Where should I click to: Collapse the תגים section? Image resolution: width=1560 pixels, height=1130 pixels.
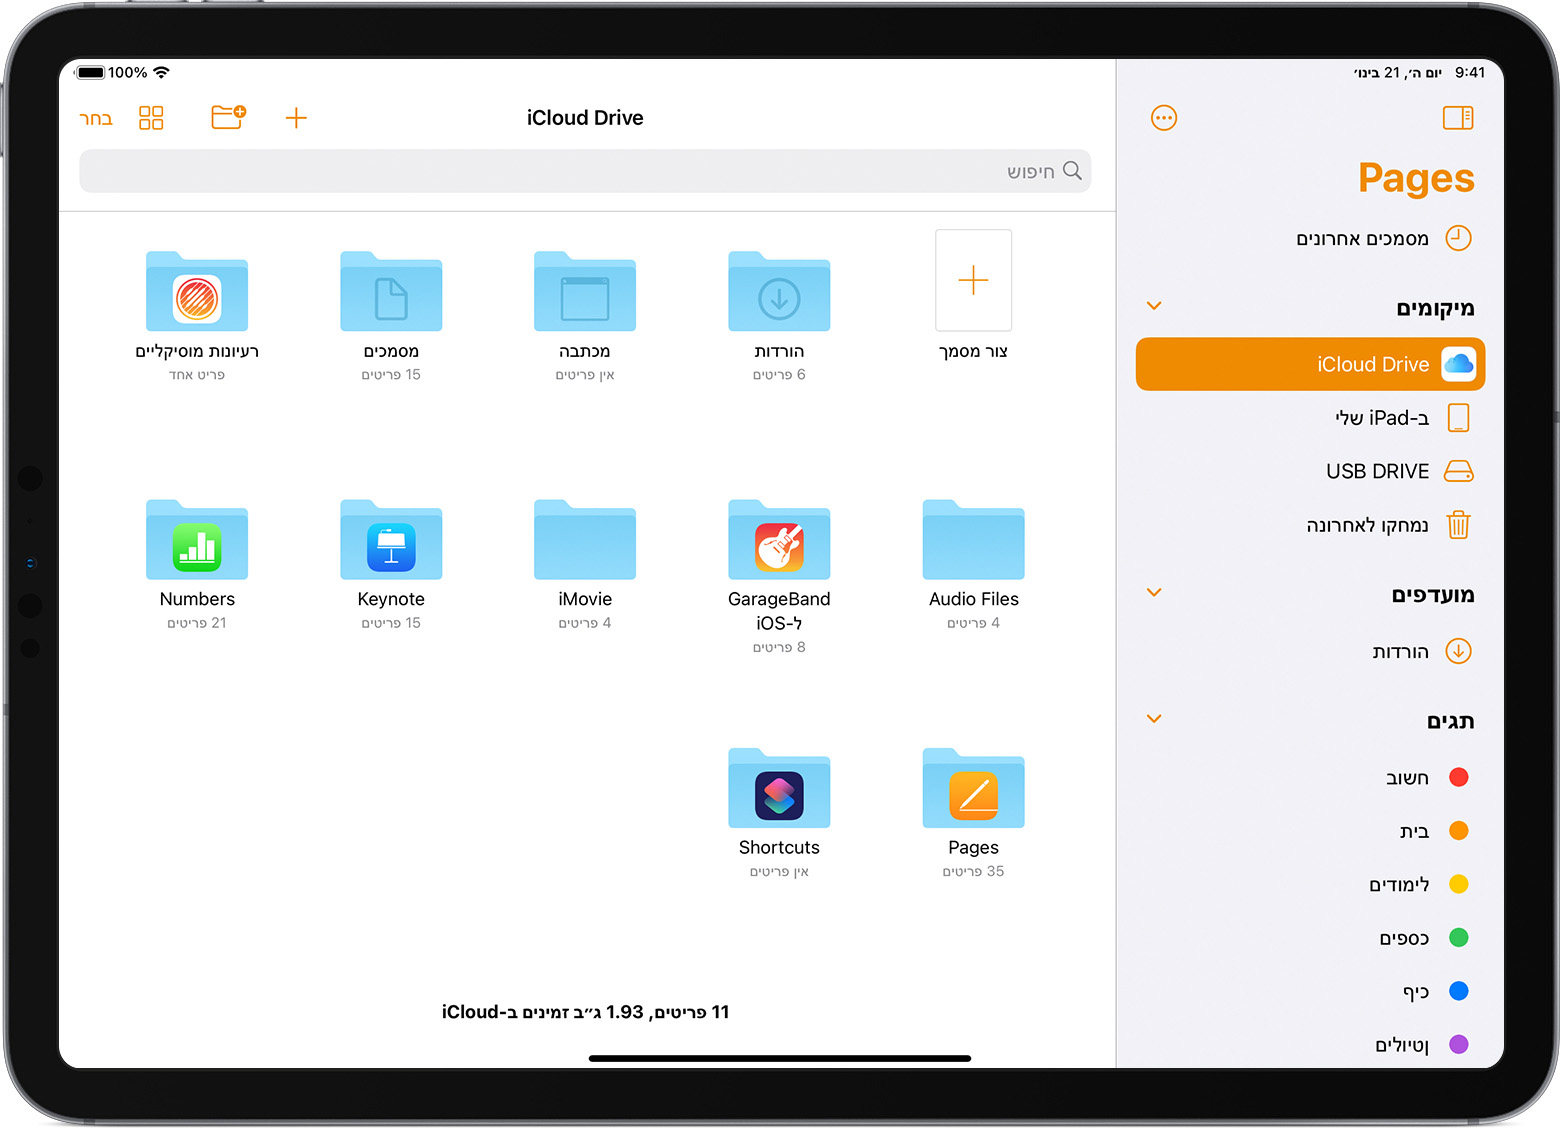1154,718
